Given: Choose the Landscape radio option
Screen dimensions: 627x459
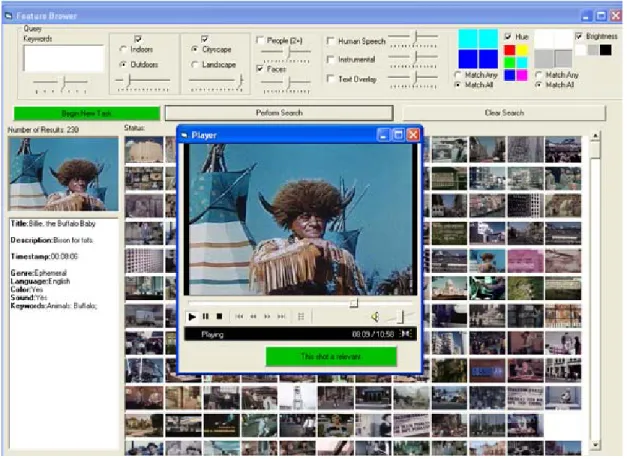Looking at the screenshot, I should coord(195,64).
